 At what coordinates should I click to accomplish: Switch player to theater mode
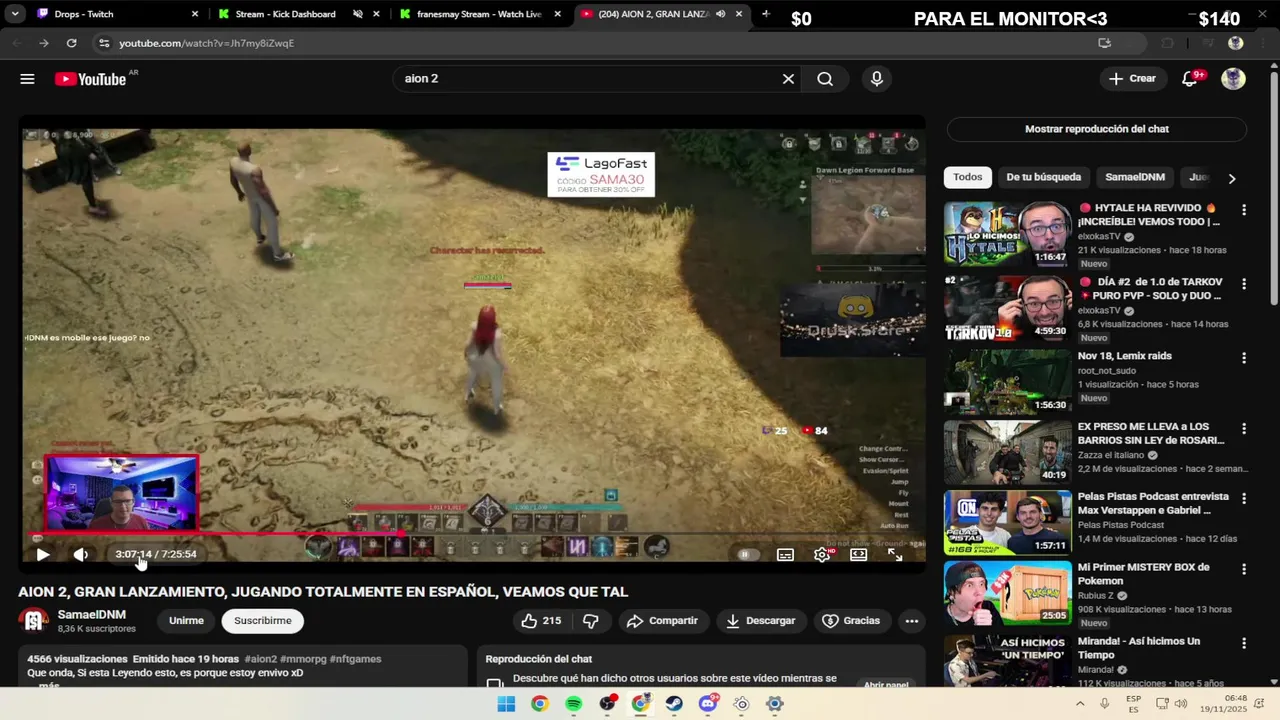click(858, 554)
